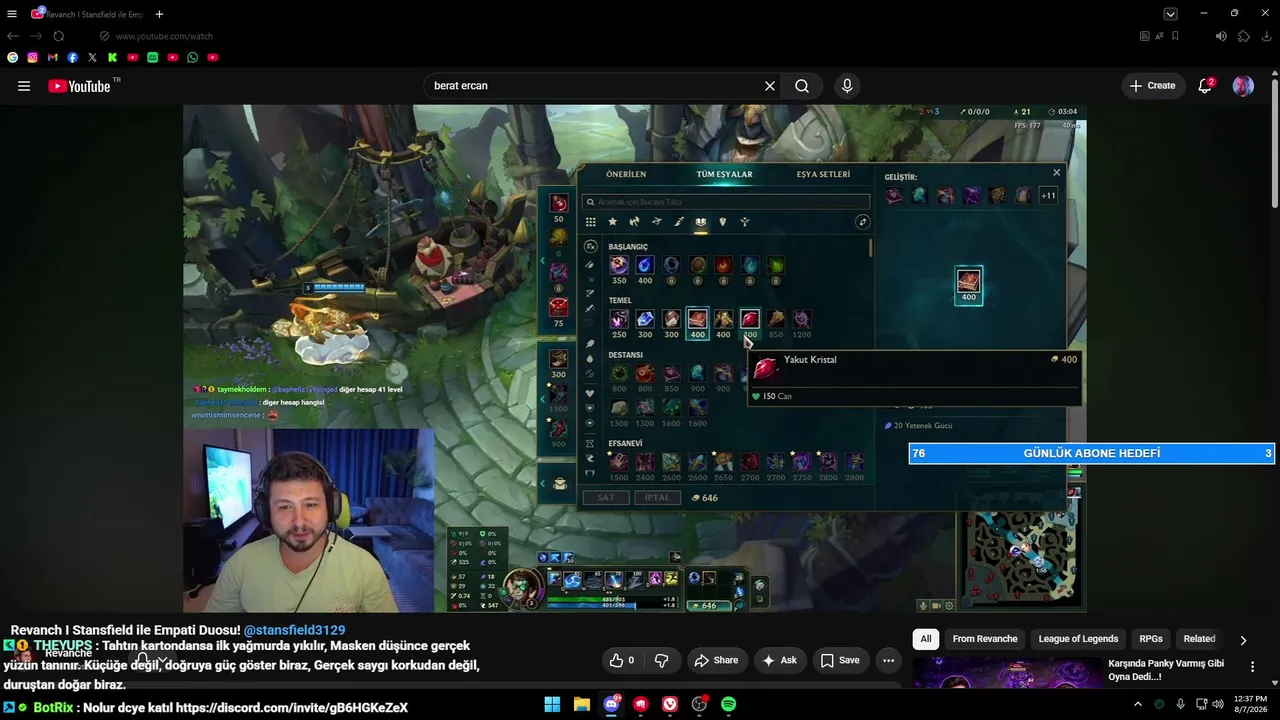Click the shop item search box
Viewport: 1280px width, 720px height.
click(x=725, y=202)
